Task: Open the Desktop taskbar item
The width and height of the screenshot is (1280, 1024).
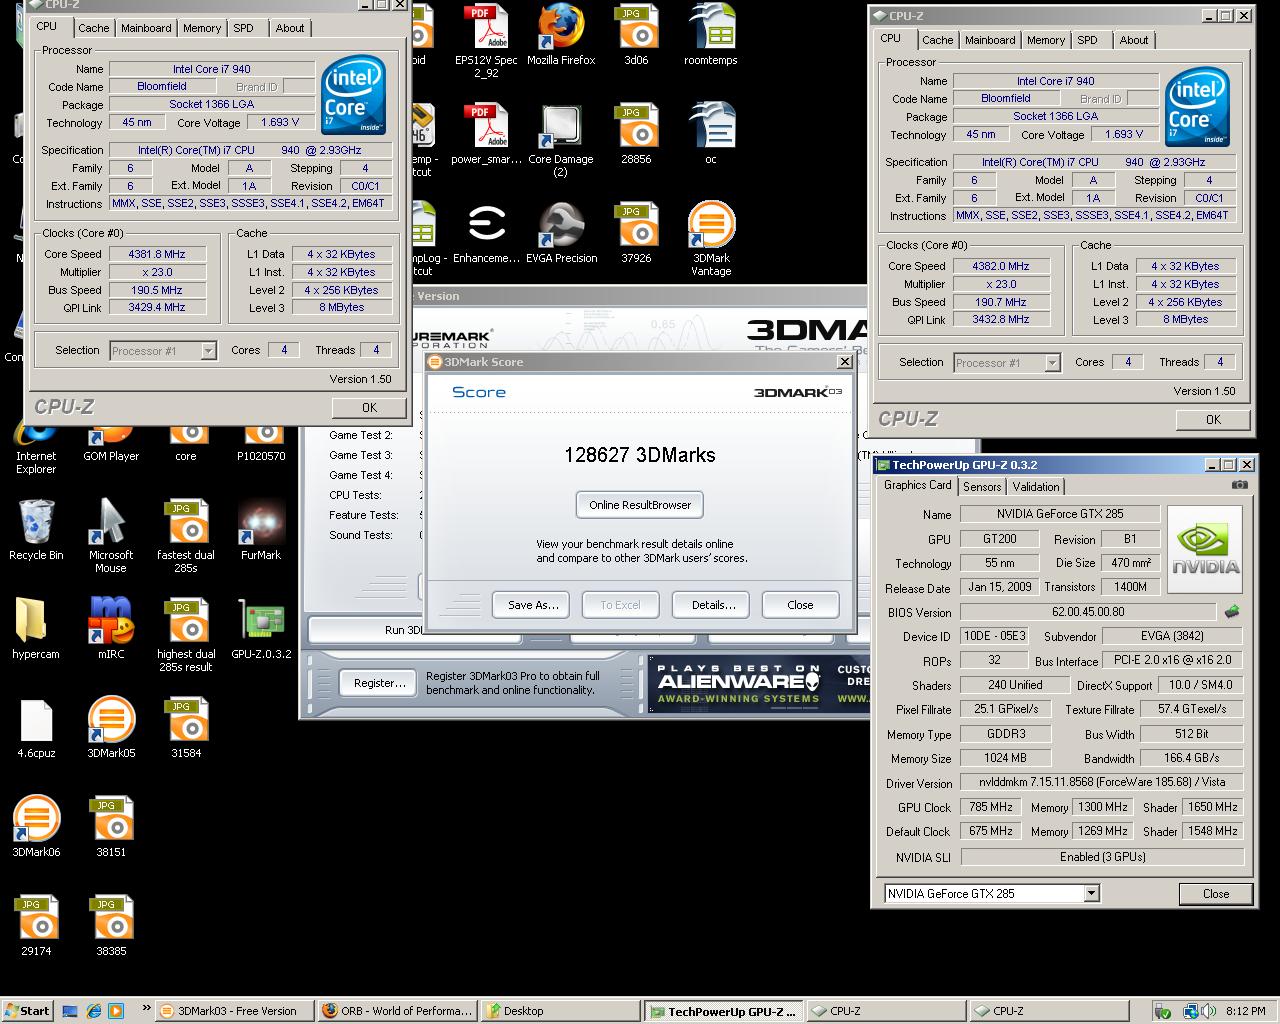Action: [x=560, y=1010]
